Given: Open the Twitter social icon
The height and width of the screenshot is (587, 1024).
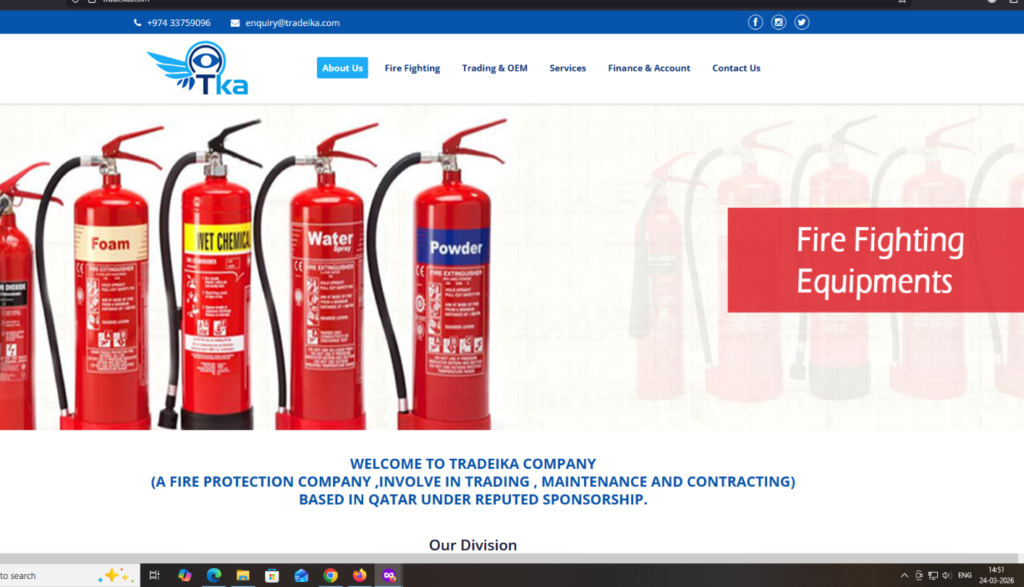Looking at the screenshot, I should pos(801,22).
